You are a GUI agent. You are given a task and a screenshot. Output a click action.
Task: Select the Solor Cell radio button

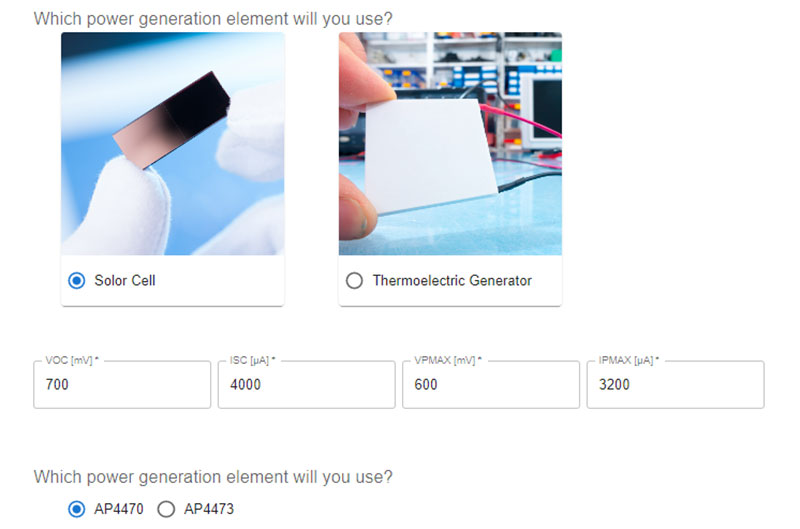point(77,281)
